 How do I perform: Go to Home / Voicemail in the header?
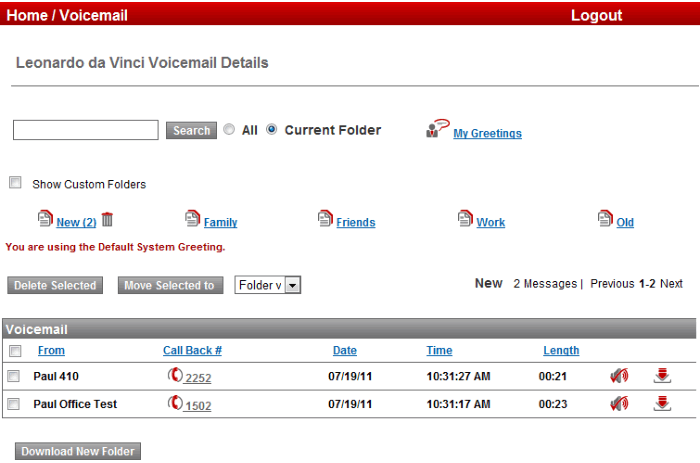[x=67, y=15]
